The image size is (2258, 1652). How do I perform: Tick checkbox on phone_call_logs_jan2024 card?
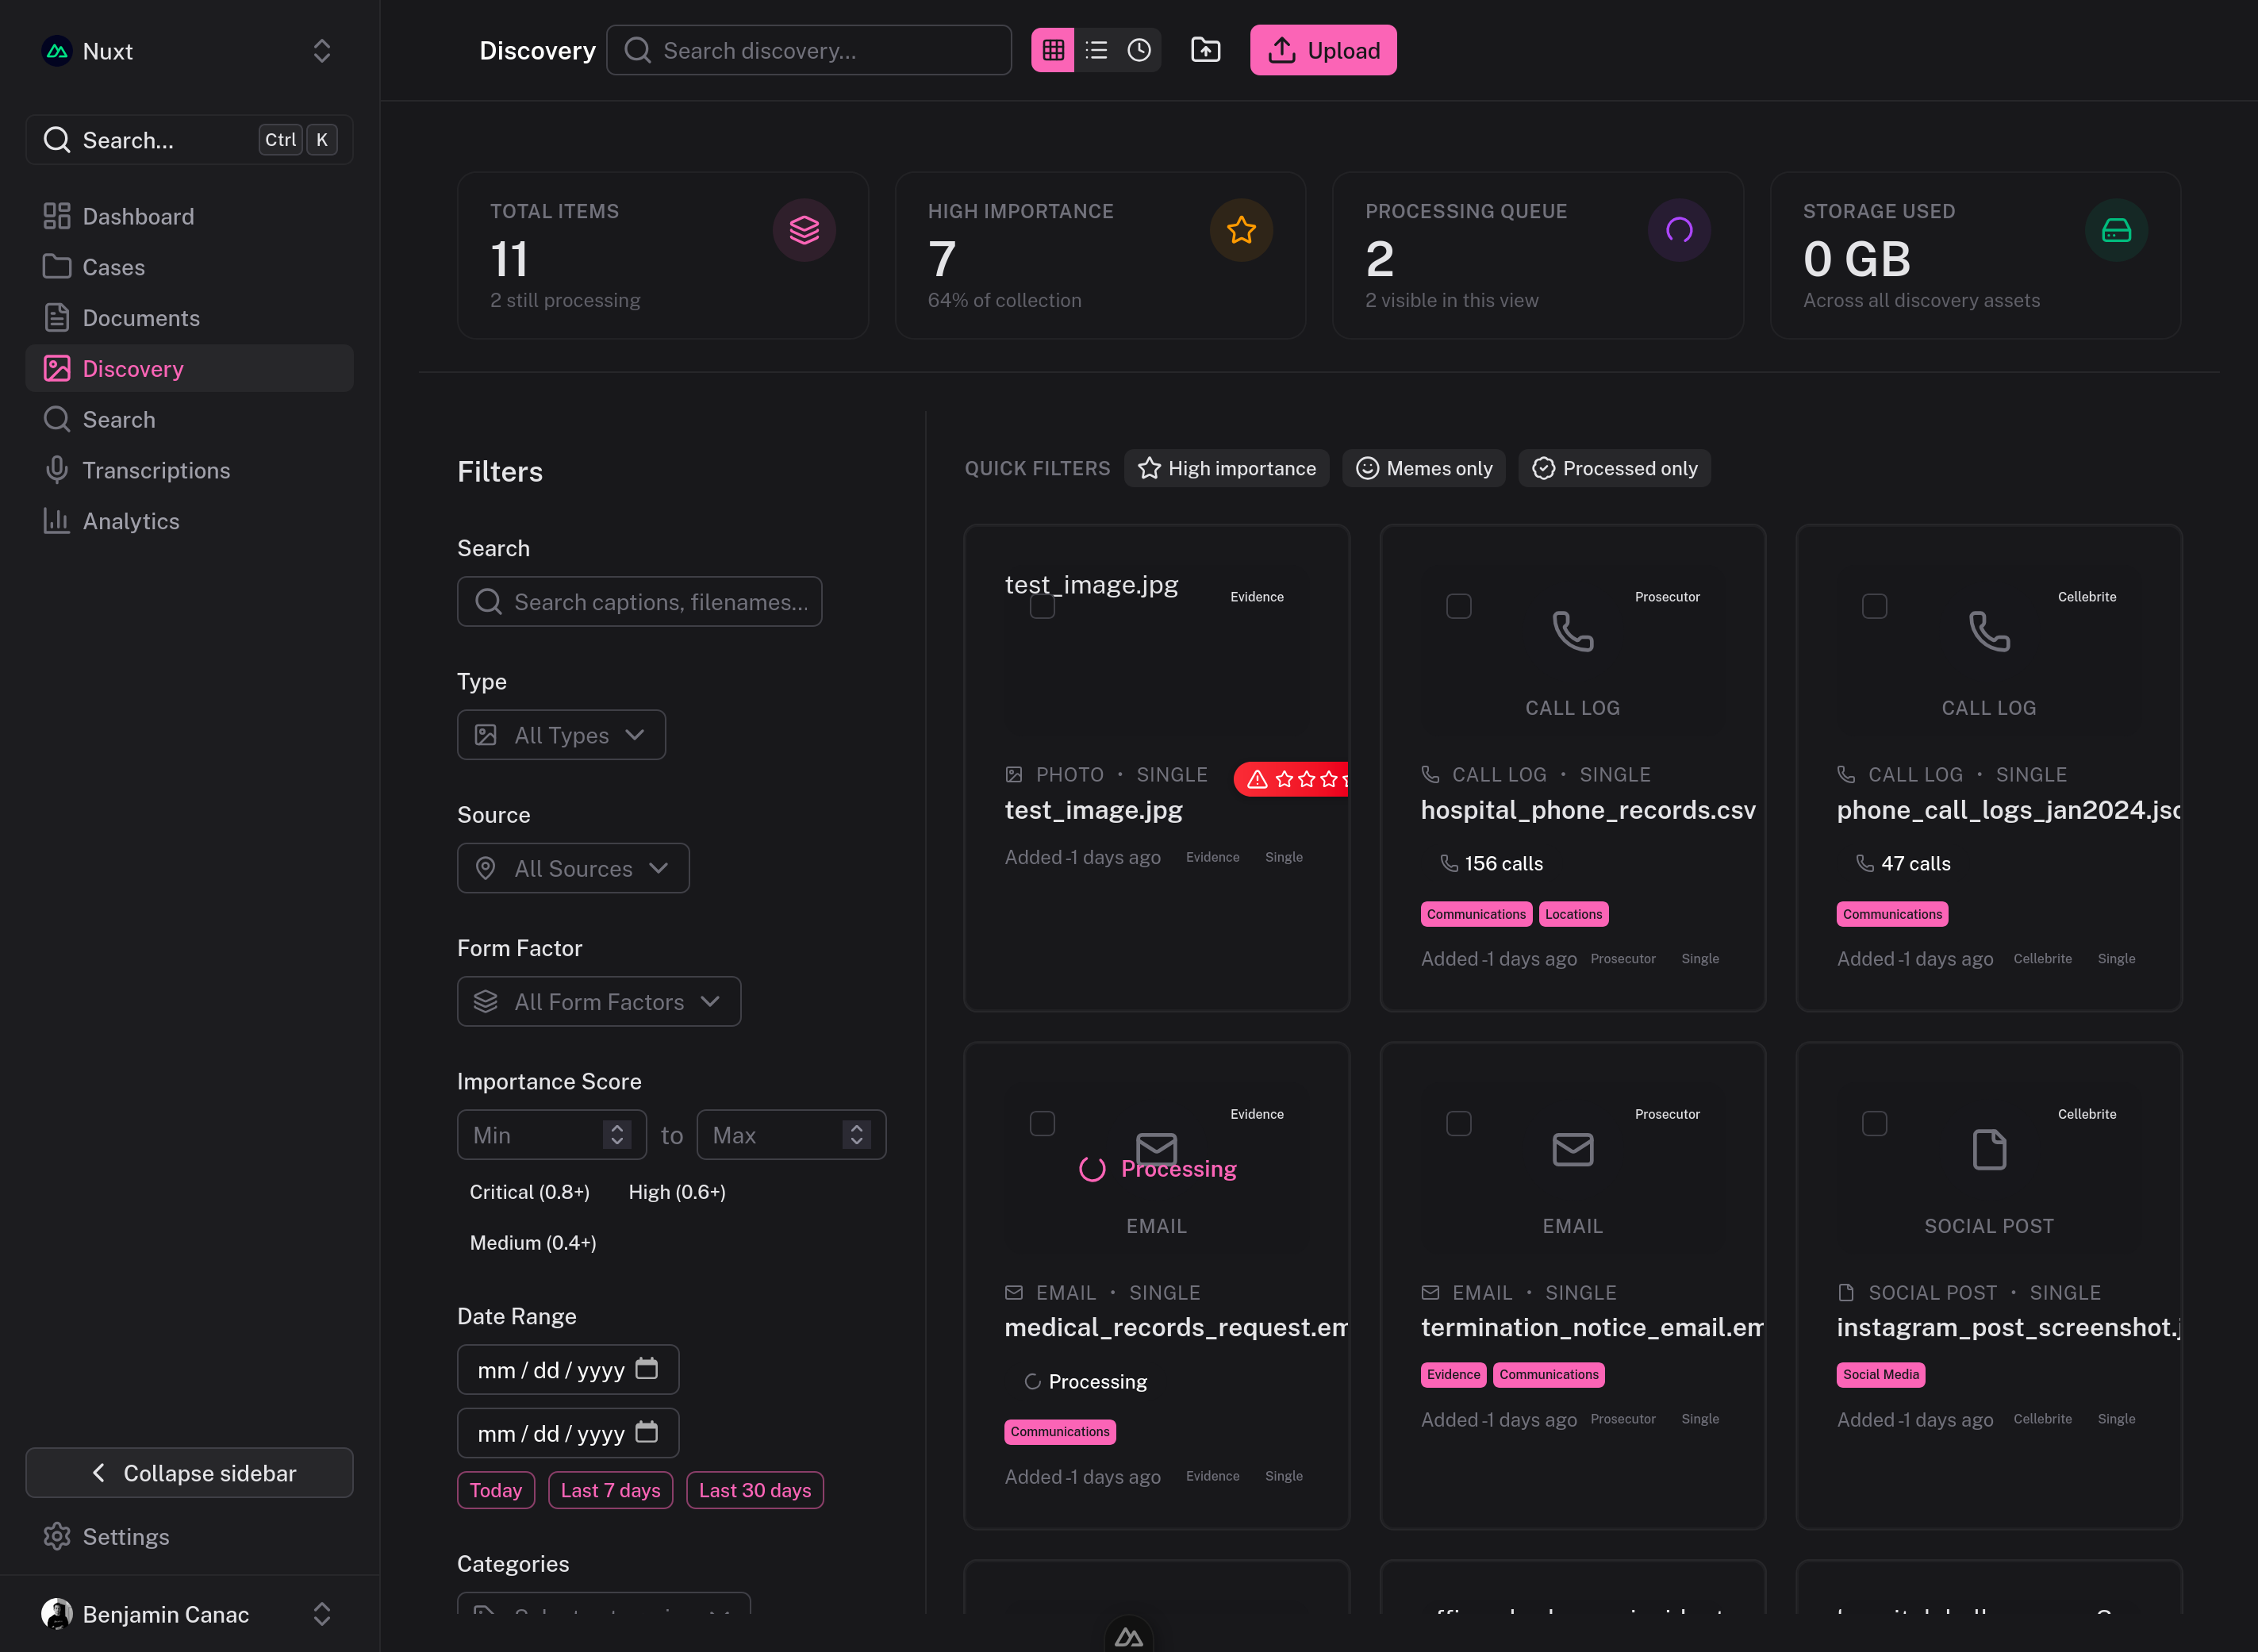(1874, 606)
